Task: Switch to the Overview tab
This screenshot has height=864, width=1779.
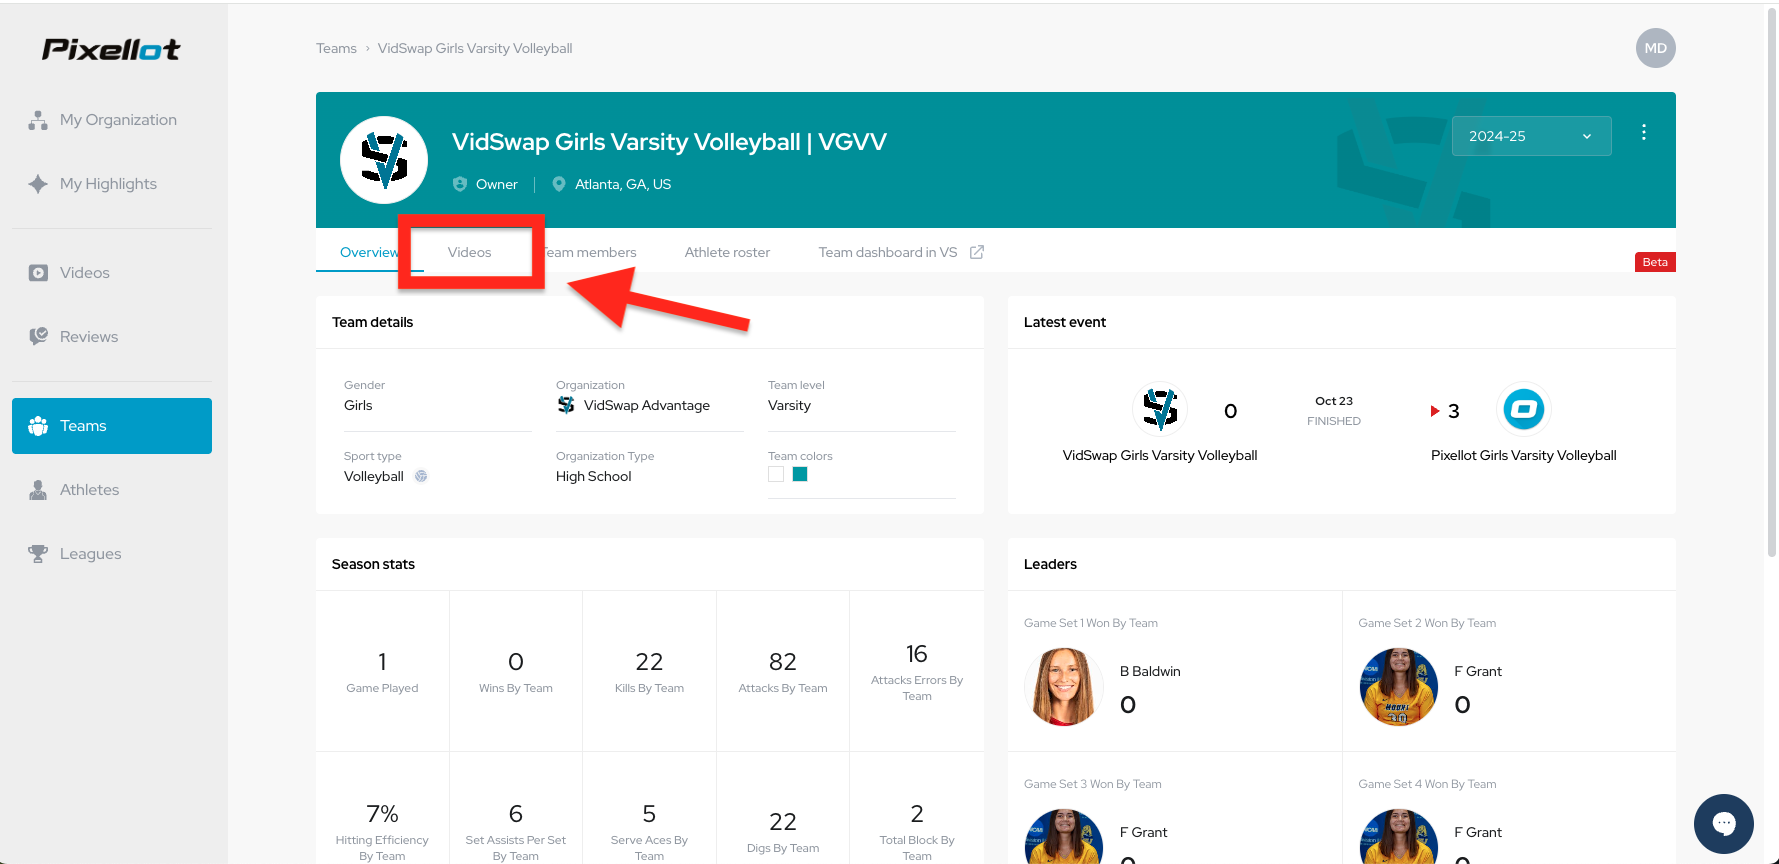Action: tap(369, 252)
